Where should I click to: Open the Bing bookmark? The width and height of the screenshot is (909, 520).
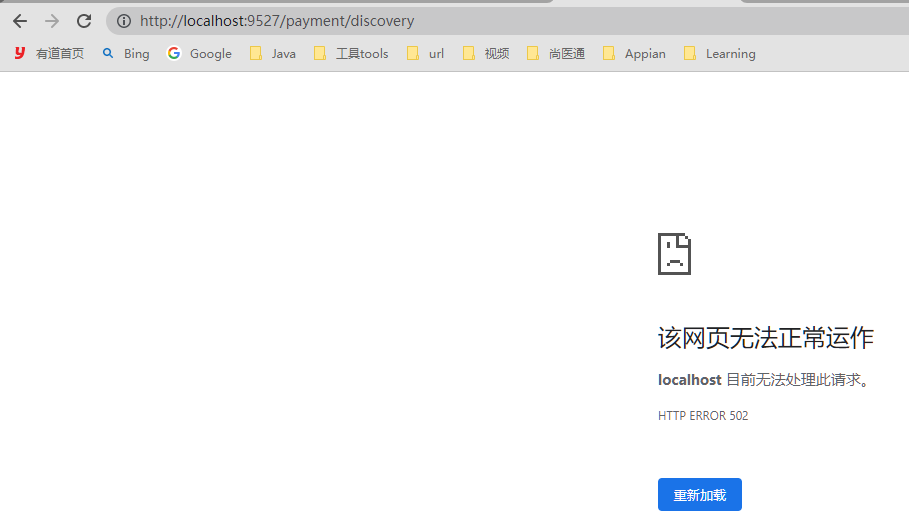point(126,53)
